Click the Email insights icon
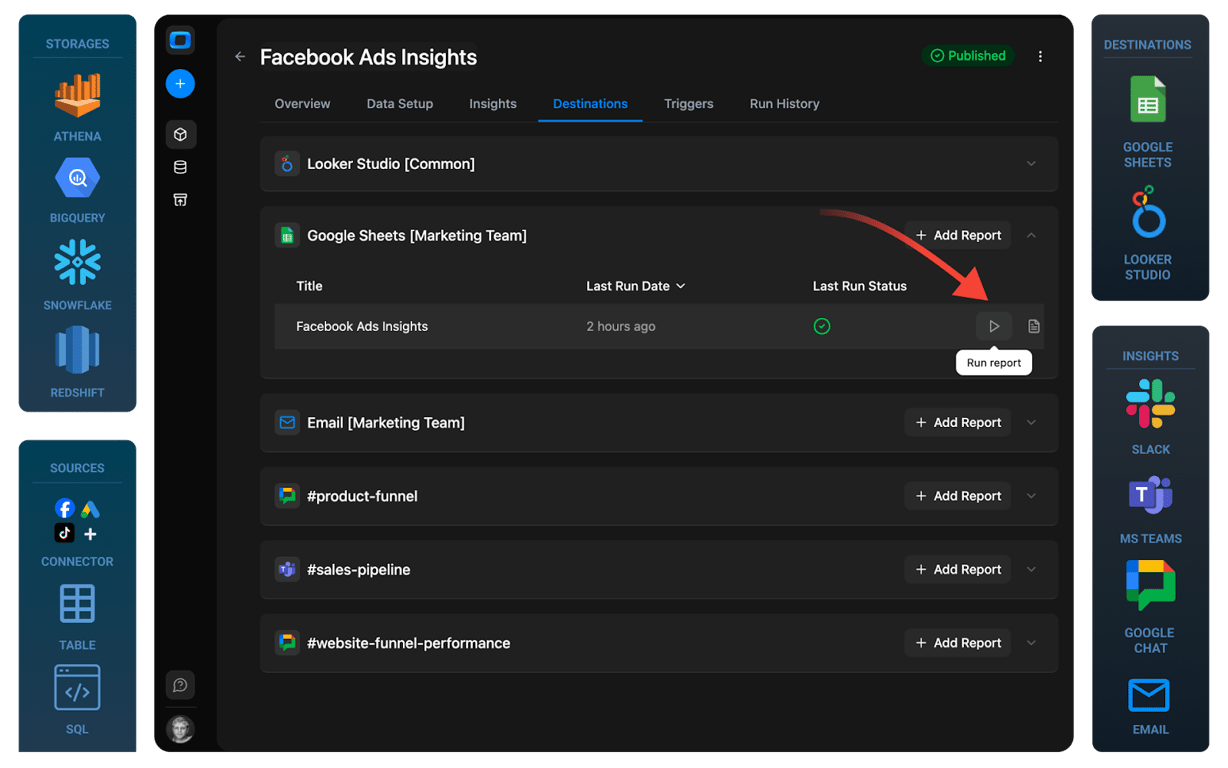The height and width of the screenshot is (768, 1228). (1149, 695)
